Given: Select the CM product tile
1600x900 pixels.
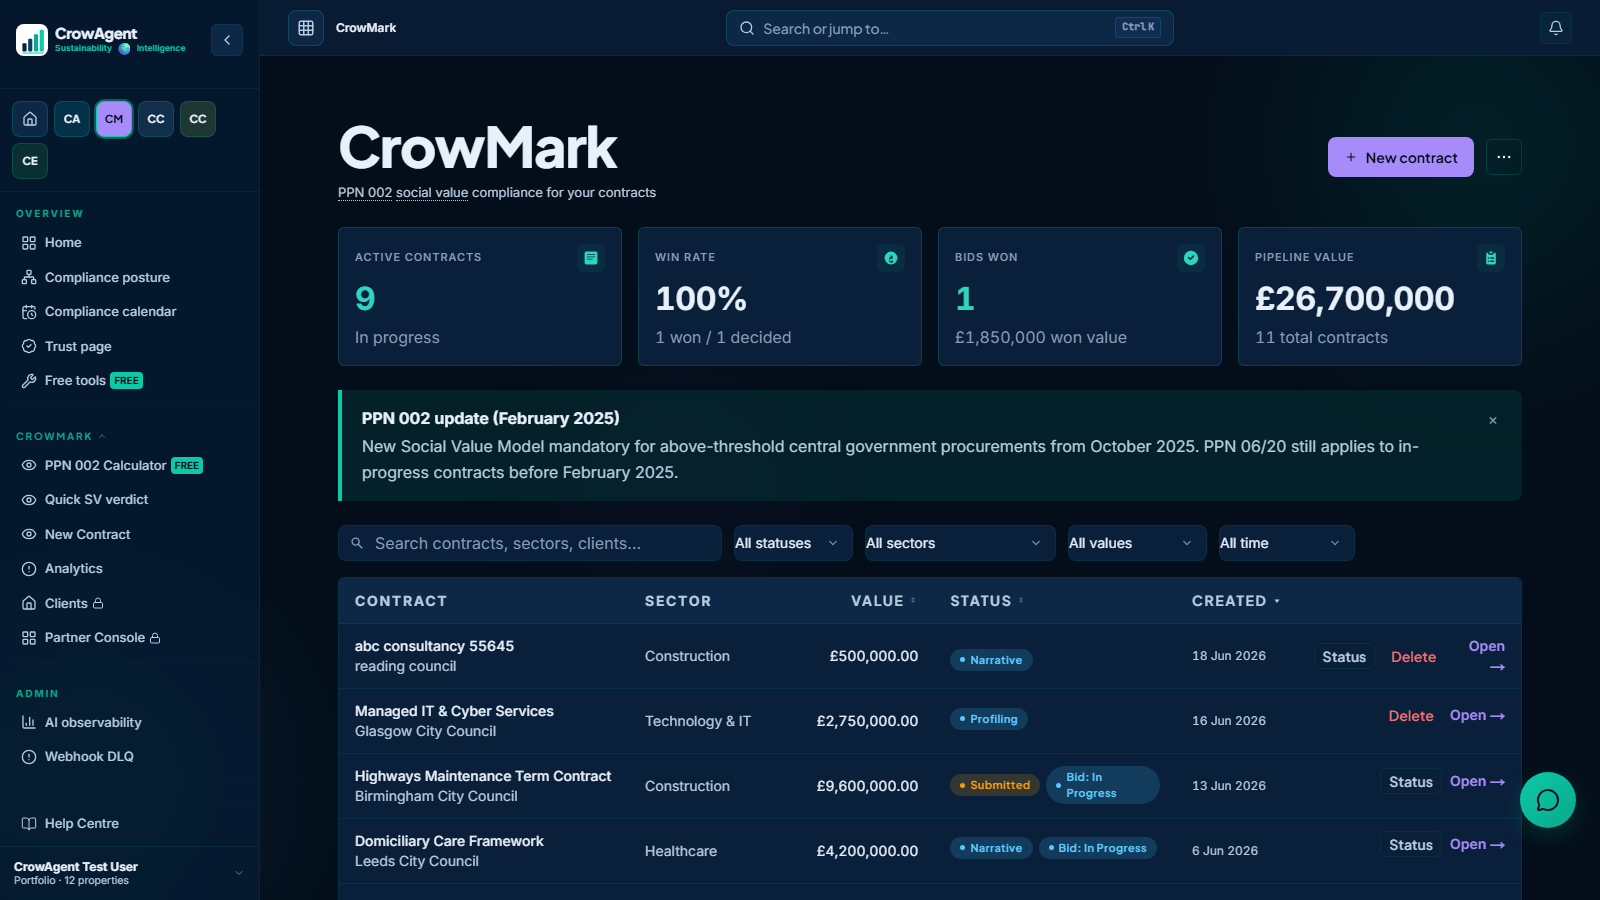Looking at the screenshot, I should click(114, 119).
